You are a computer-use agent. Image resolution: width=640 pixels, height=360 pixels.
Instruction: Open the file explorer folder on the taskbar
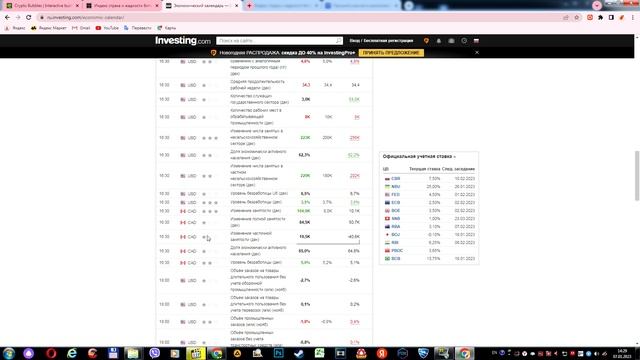point(133,353)
